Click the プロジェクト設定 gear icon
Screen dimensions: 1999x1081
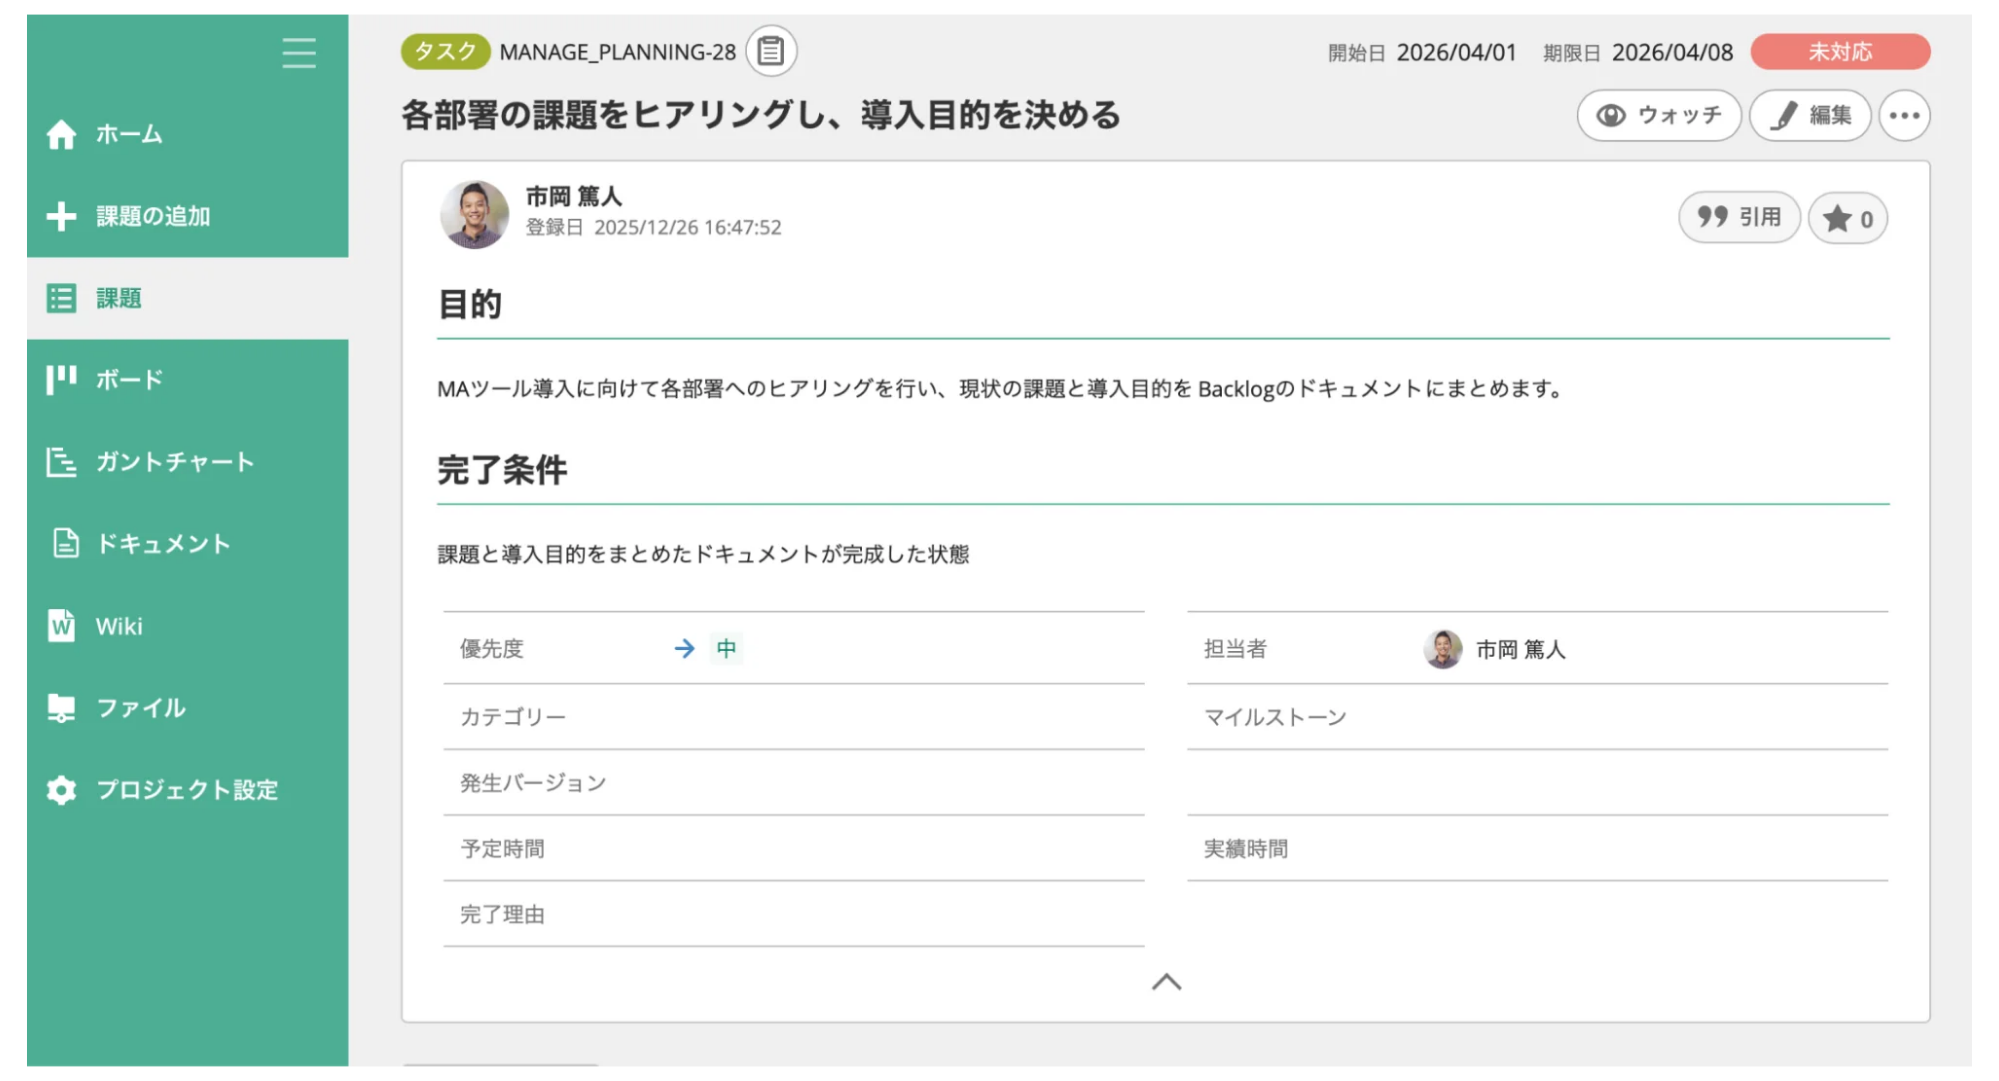coord(61,790)
